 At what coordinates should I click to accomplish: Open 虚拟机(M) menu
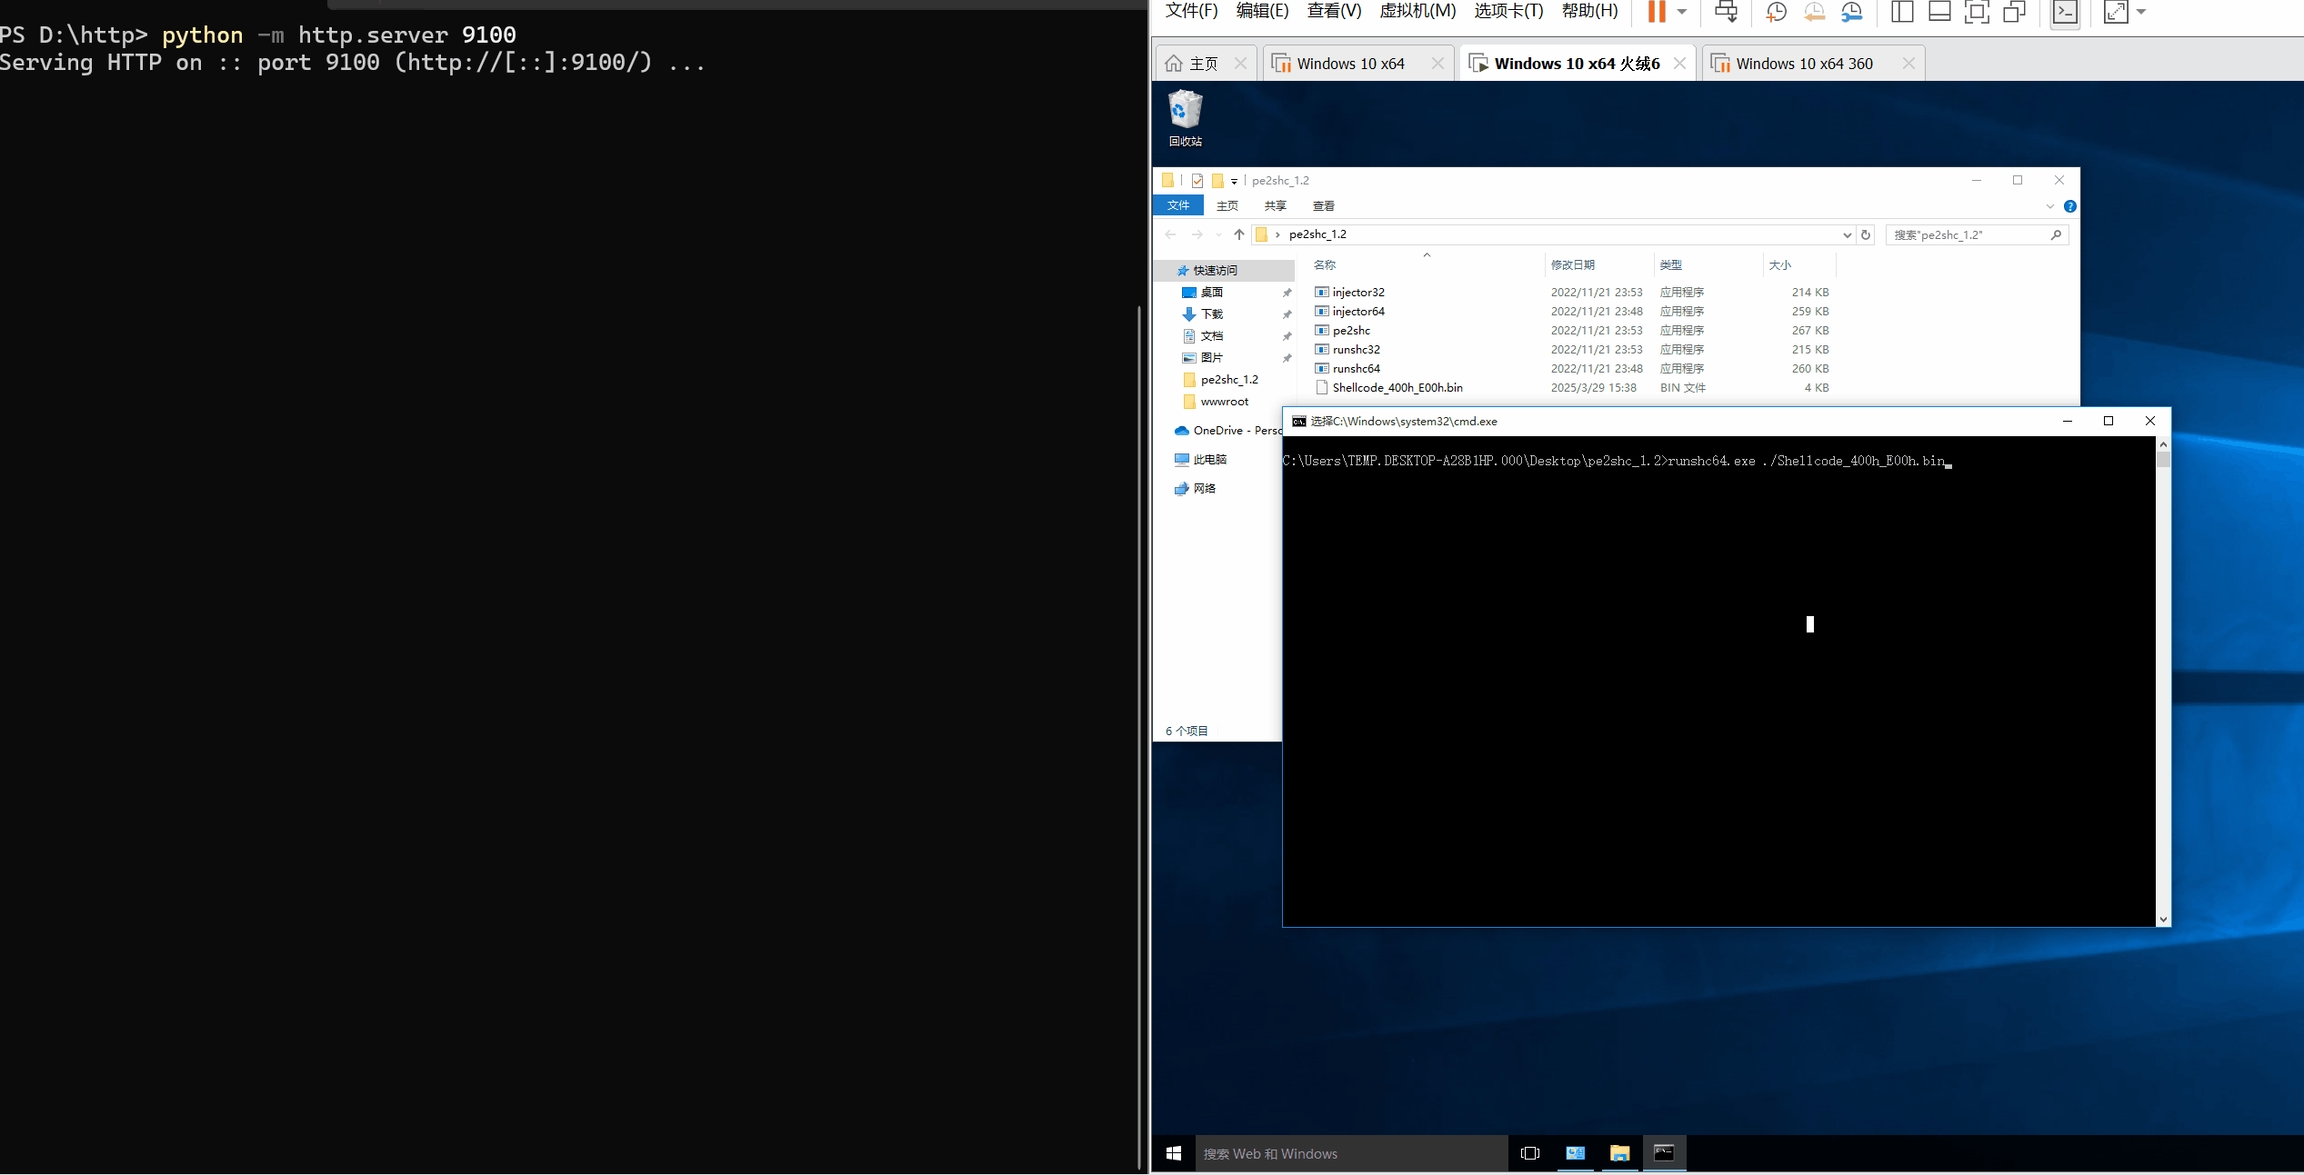[1417, 11]
